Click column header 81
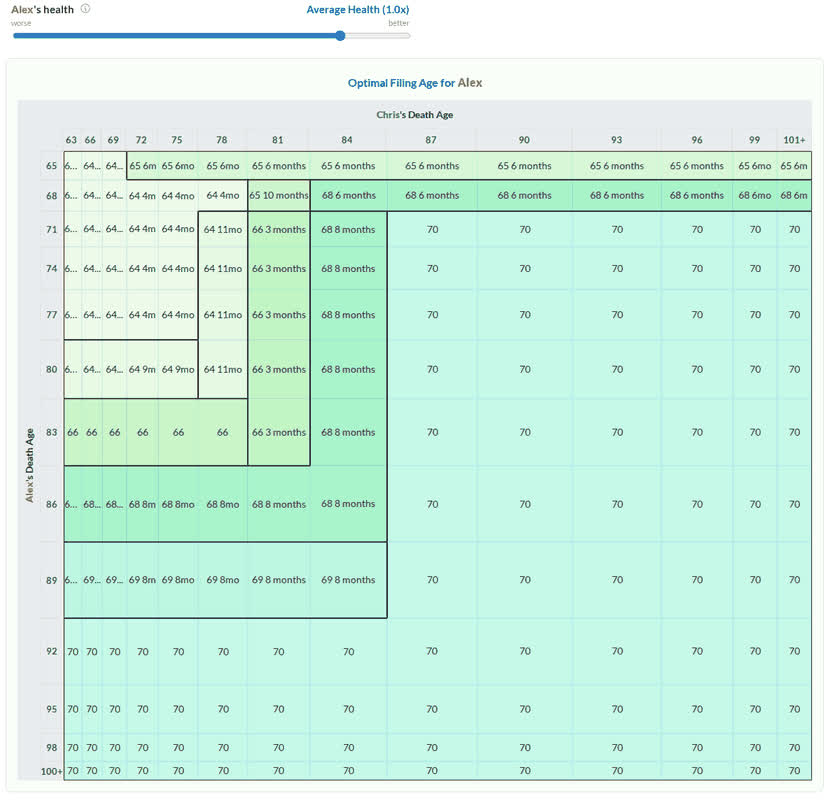The image size is (840, 800). click(x=278, y=140)
